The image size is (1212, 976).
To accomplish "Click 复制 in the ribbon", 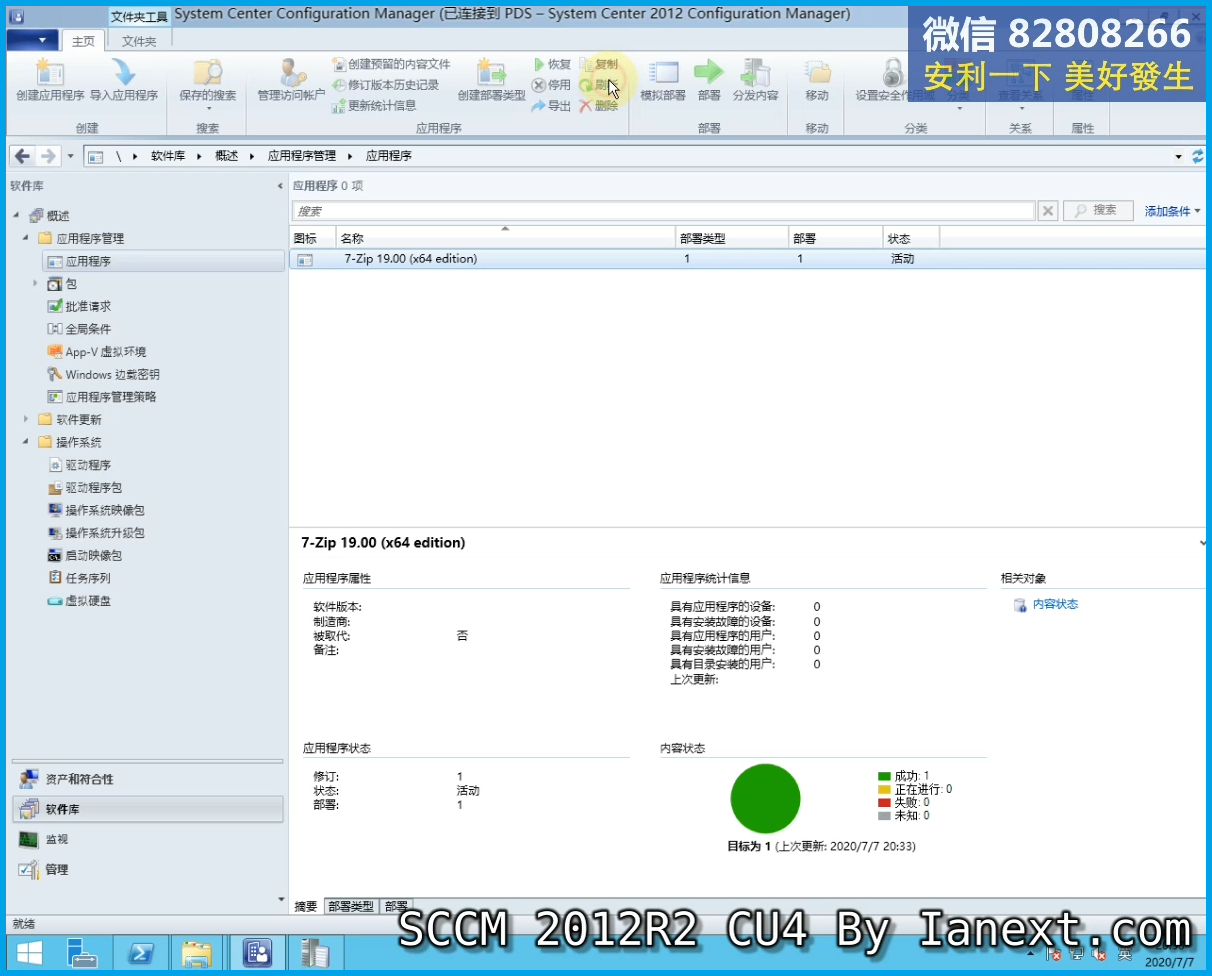I will point(598,64).
